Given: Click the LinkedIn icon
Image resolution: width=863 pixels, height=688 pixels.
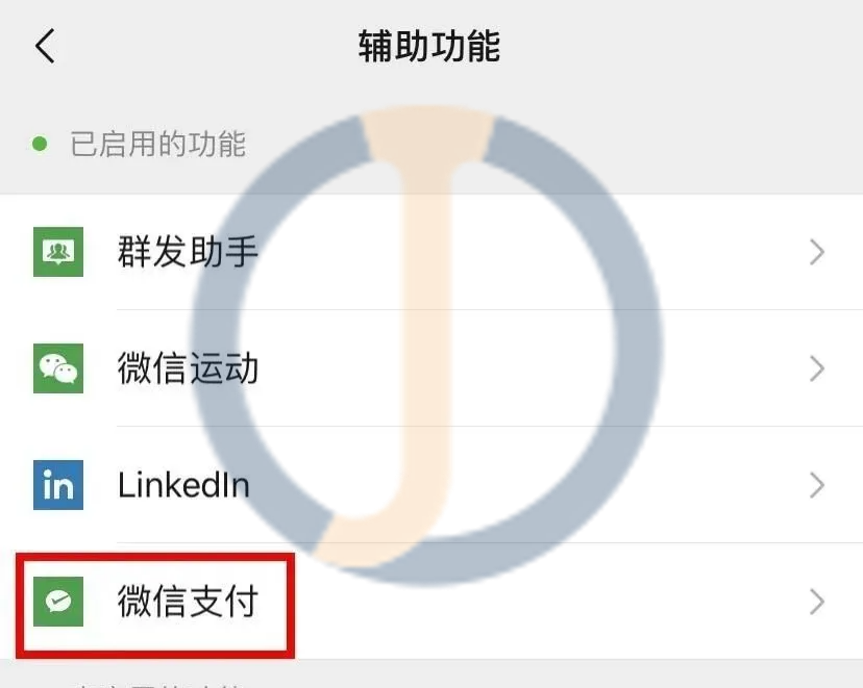Looking at the screenshot, I should (57, 485).
